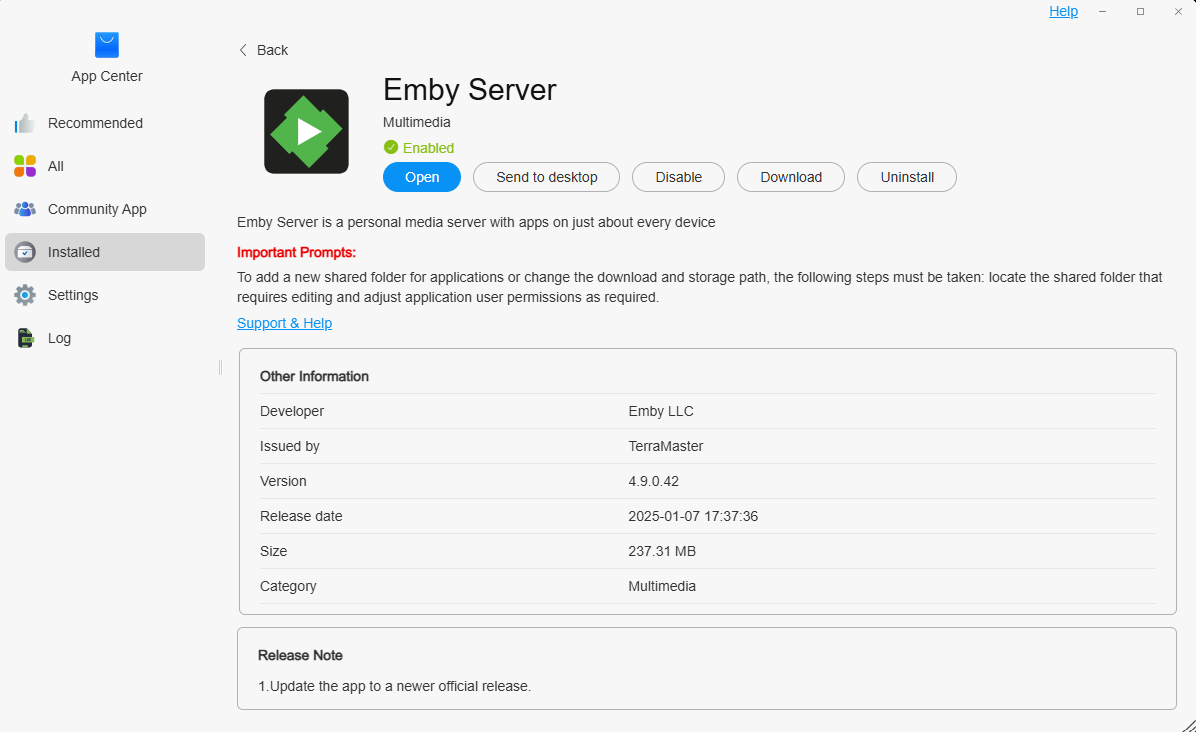Collapse back using the chevron arrow
Image resolution: width=1196 pixels, height=732 pixels.
[x=242, y=49]
